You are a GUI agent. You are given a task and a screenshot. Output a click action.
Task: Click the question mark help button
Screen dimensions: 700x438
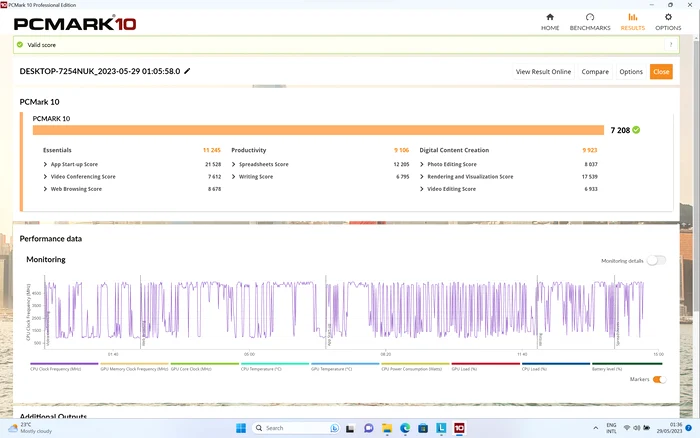click(671, 45)
